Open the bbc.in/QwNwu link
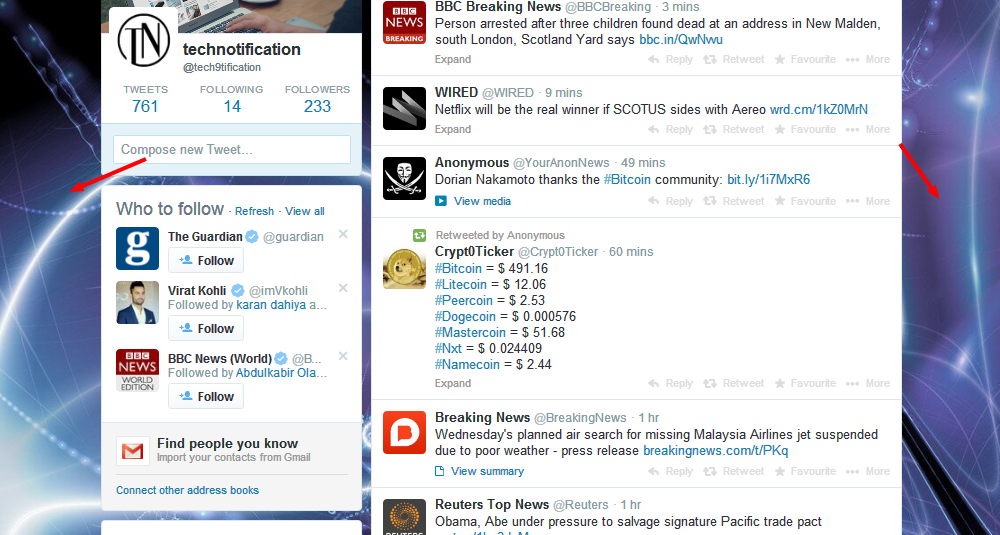 tap(681, 40)
